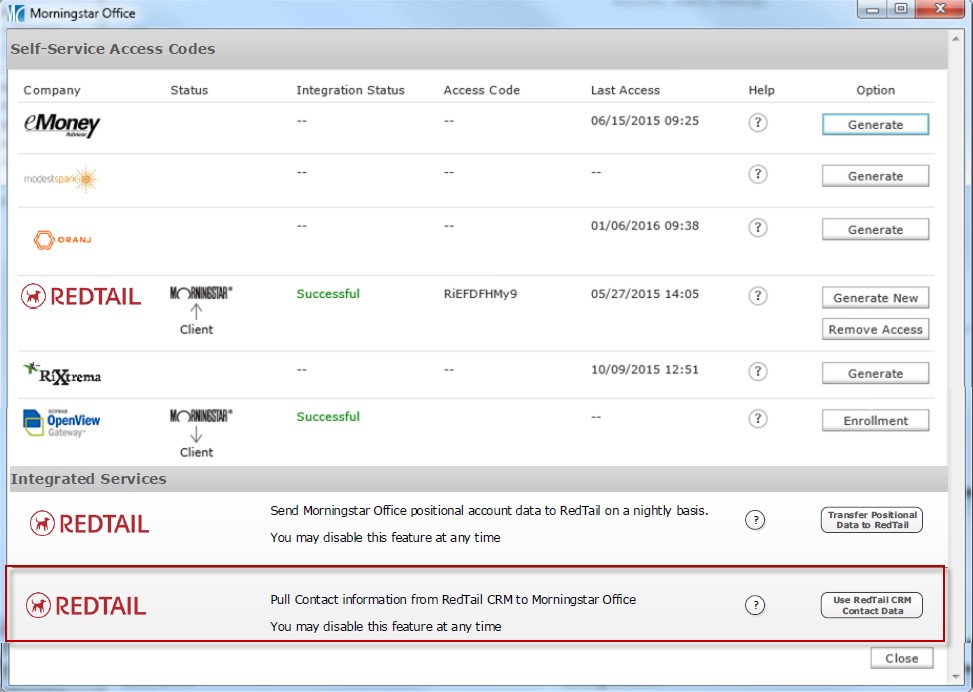
Task: Open help for RedTail CRM contact pull
Action: (x=756, y=604)
